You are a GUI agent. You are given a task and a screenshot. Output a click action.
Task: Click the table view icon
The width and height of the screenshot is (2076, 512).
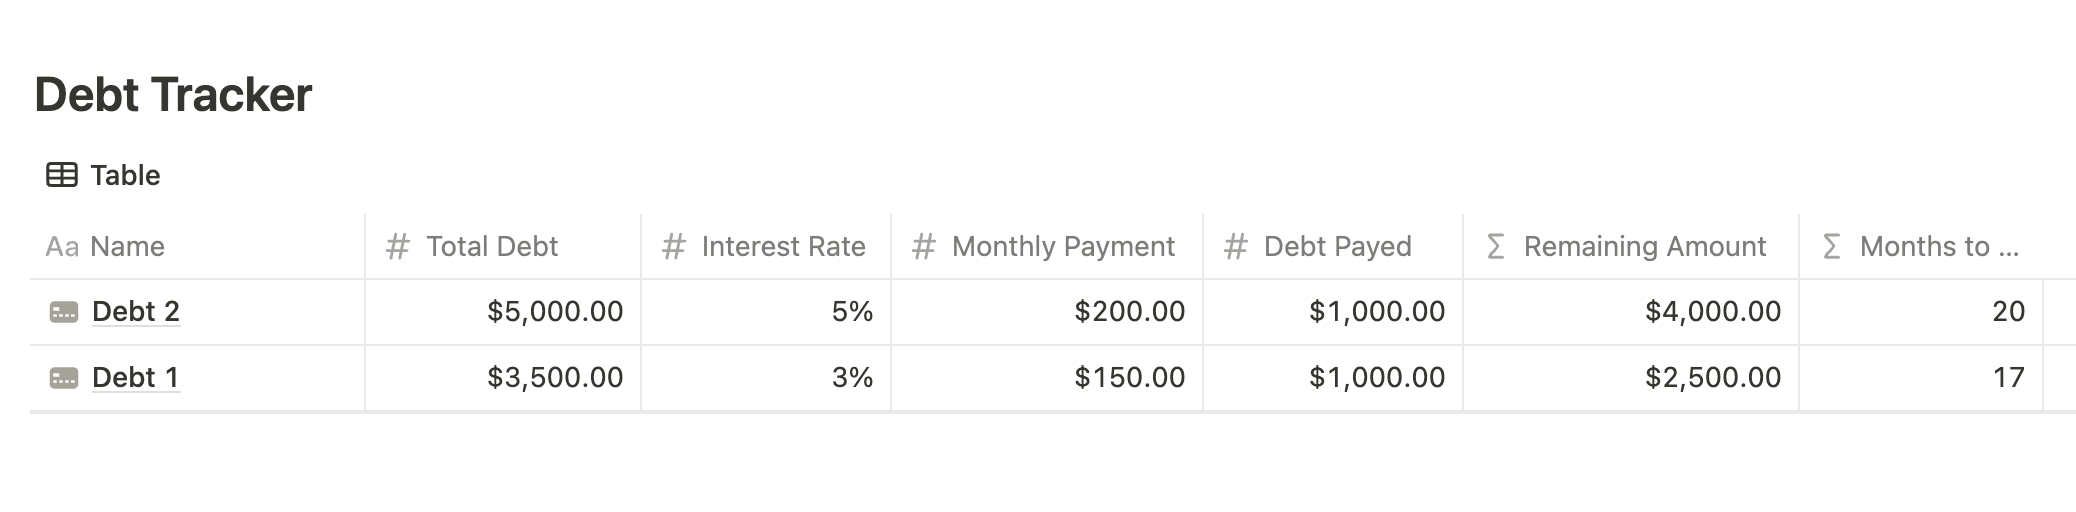click(x=61, y=176)
